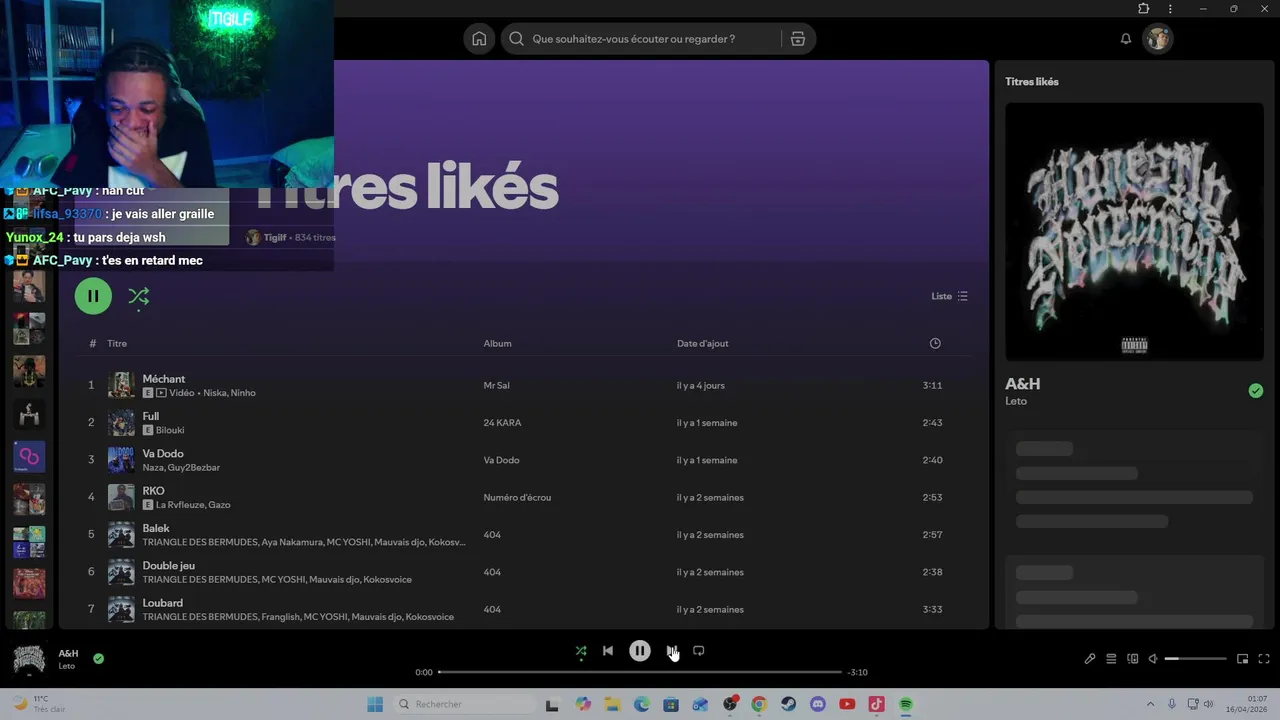Open Windows Start menu

[375, 704]
